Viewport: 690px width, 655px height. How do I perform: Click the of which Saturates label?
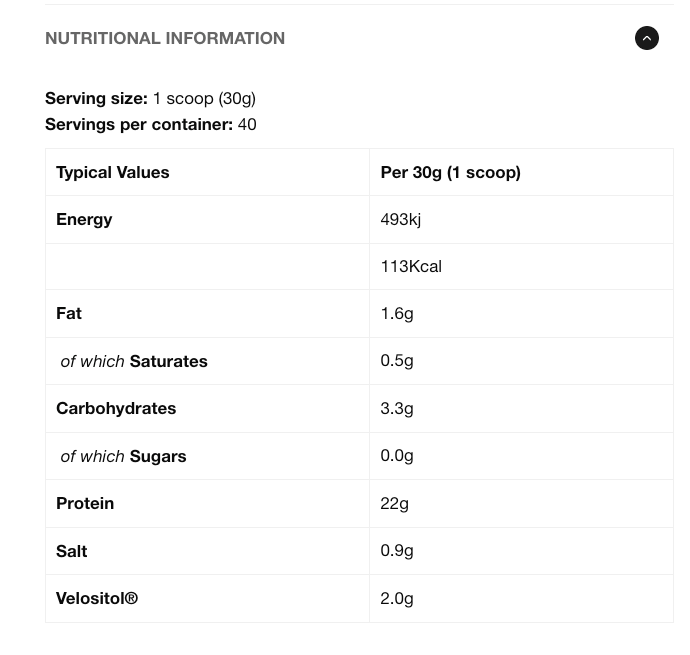(x=134, y=361)
